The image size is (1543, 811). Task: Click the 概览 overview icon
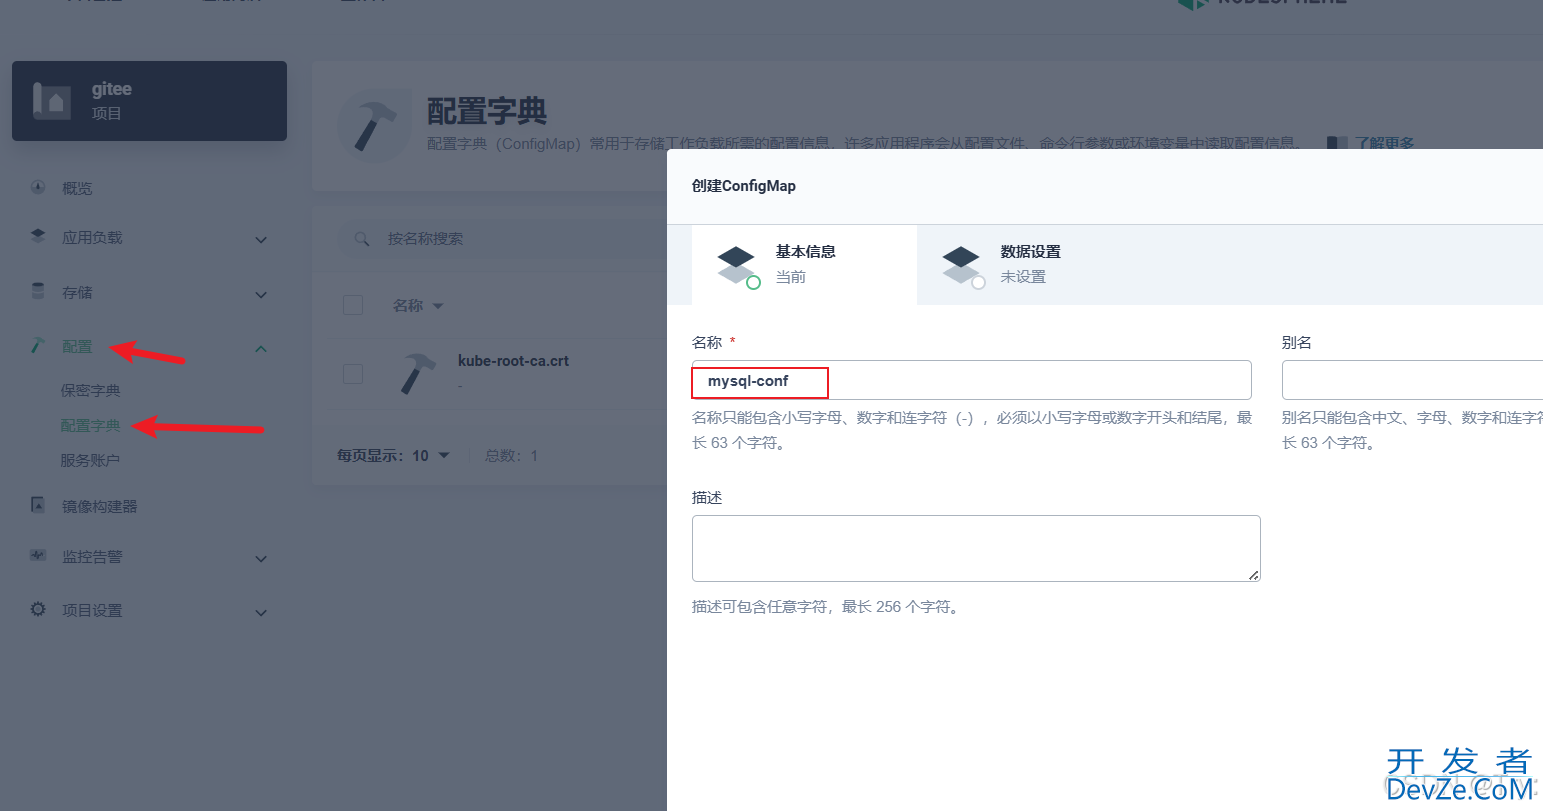38,187
